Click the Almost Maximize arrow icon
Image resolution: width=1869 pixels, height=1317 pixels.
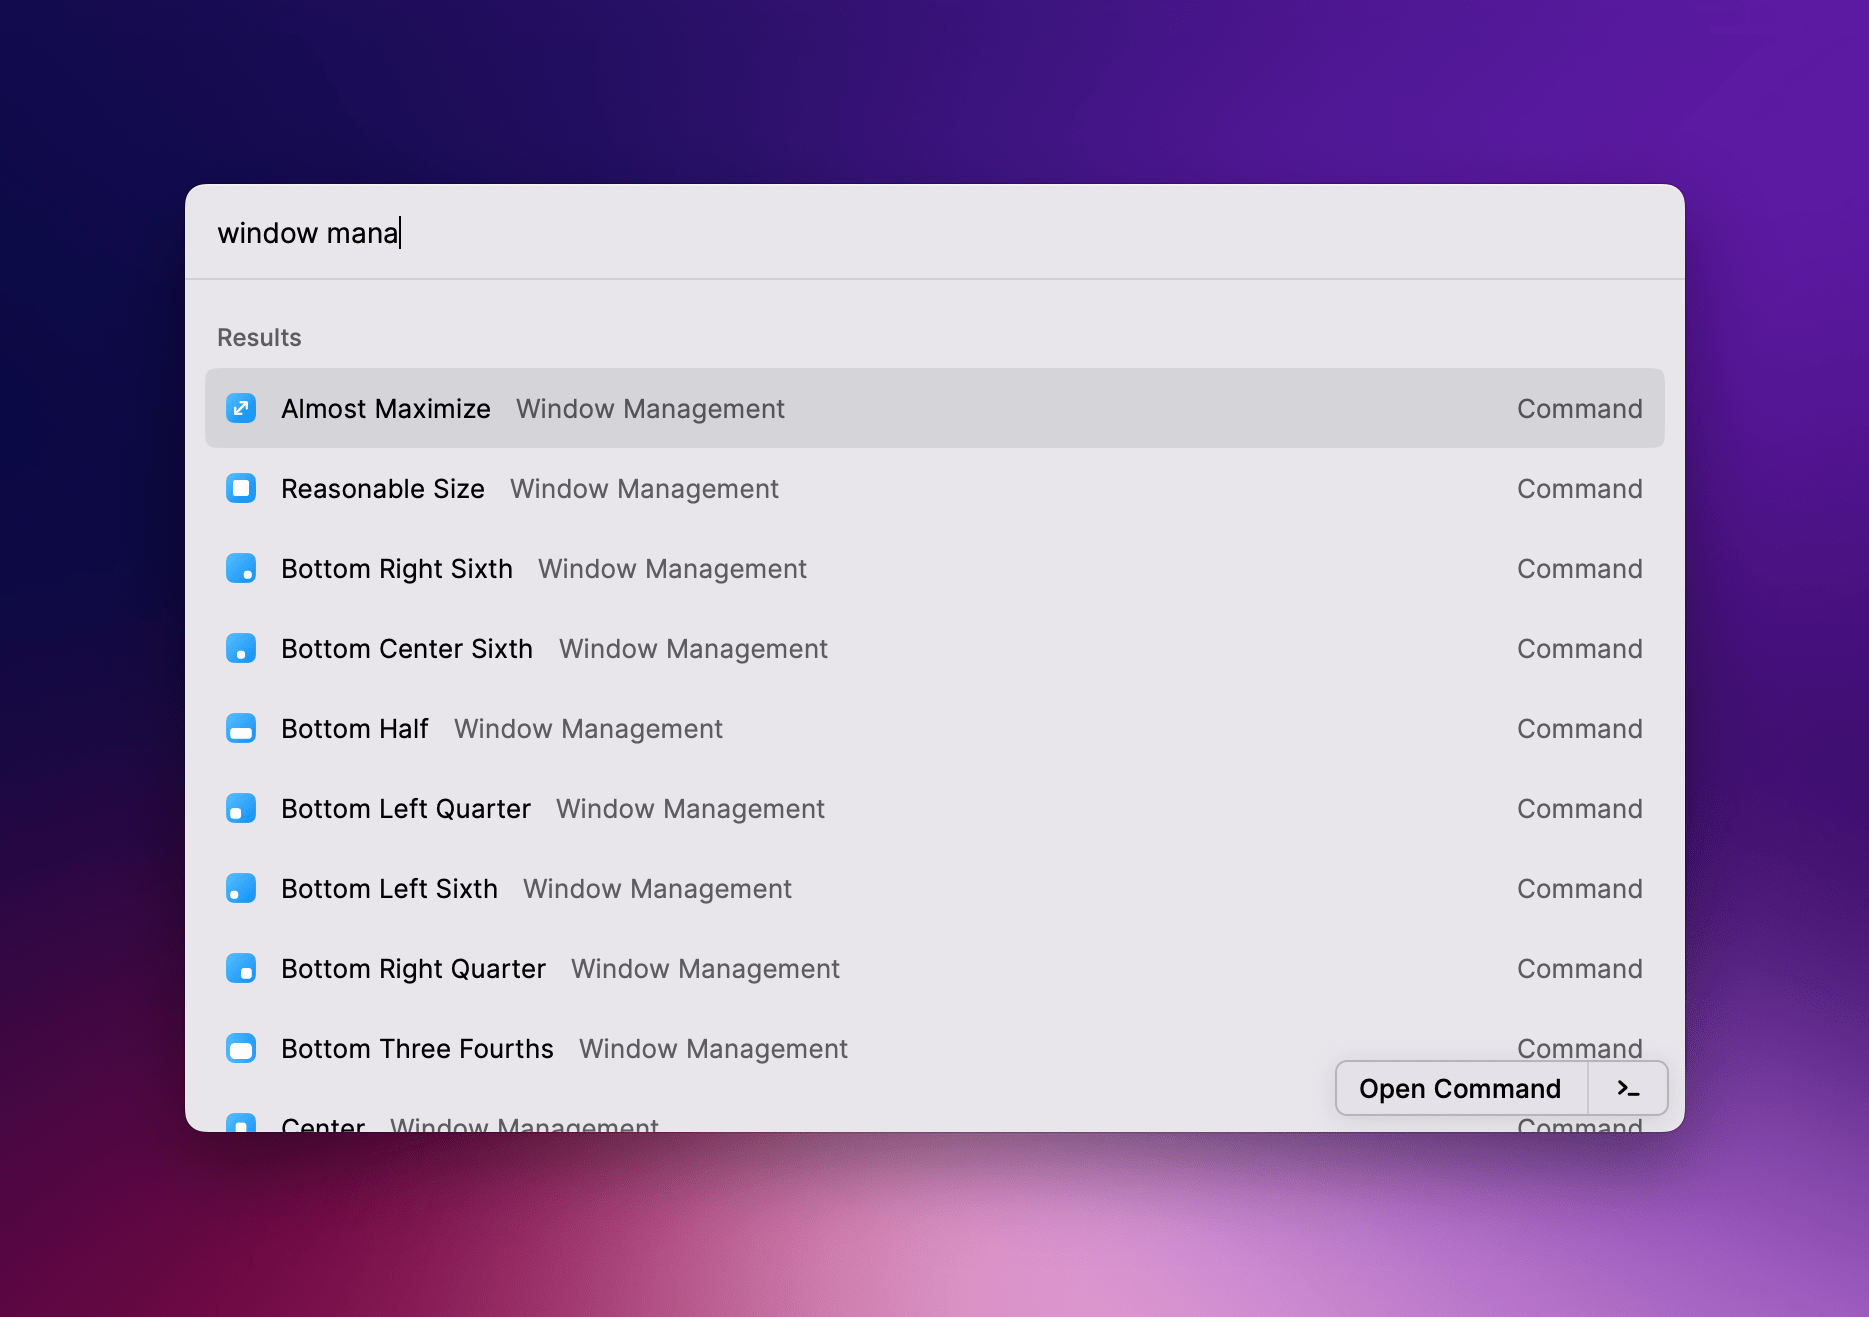pos(241,408)
